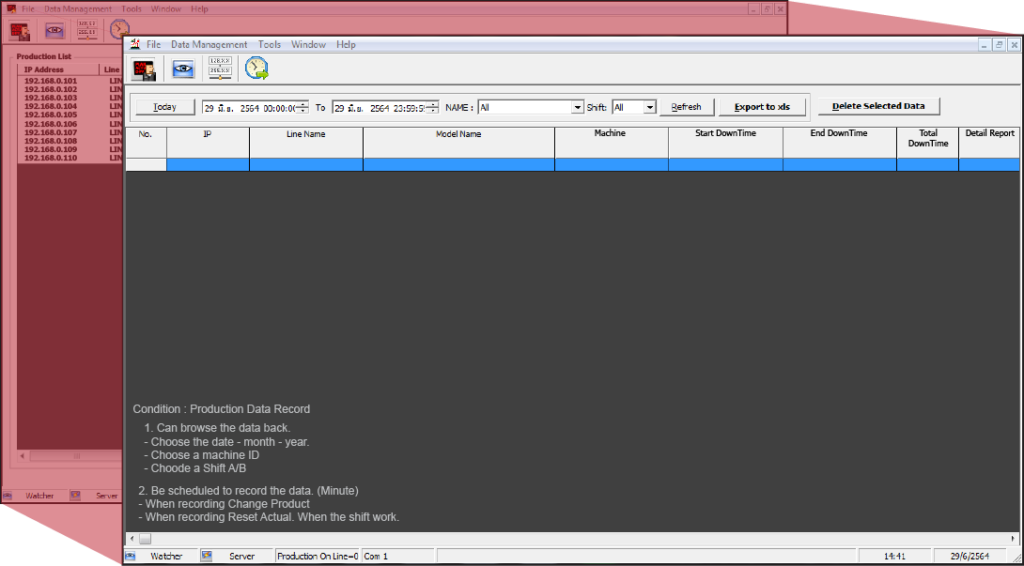The height and width of the screenshot is (566, 1024).
Task: Click the spinner on the 'To' end date field
Action: tap(433, 108)
